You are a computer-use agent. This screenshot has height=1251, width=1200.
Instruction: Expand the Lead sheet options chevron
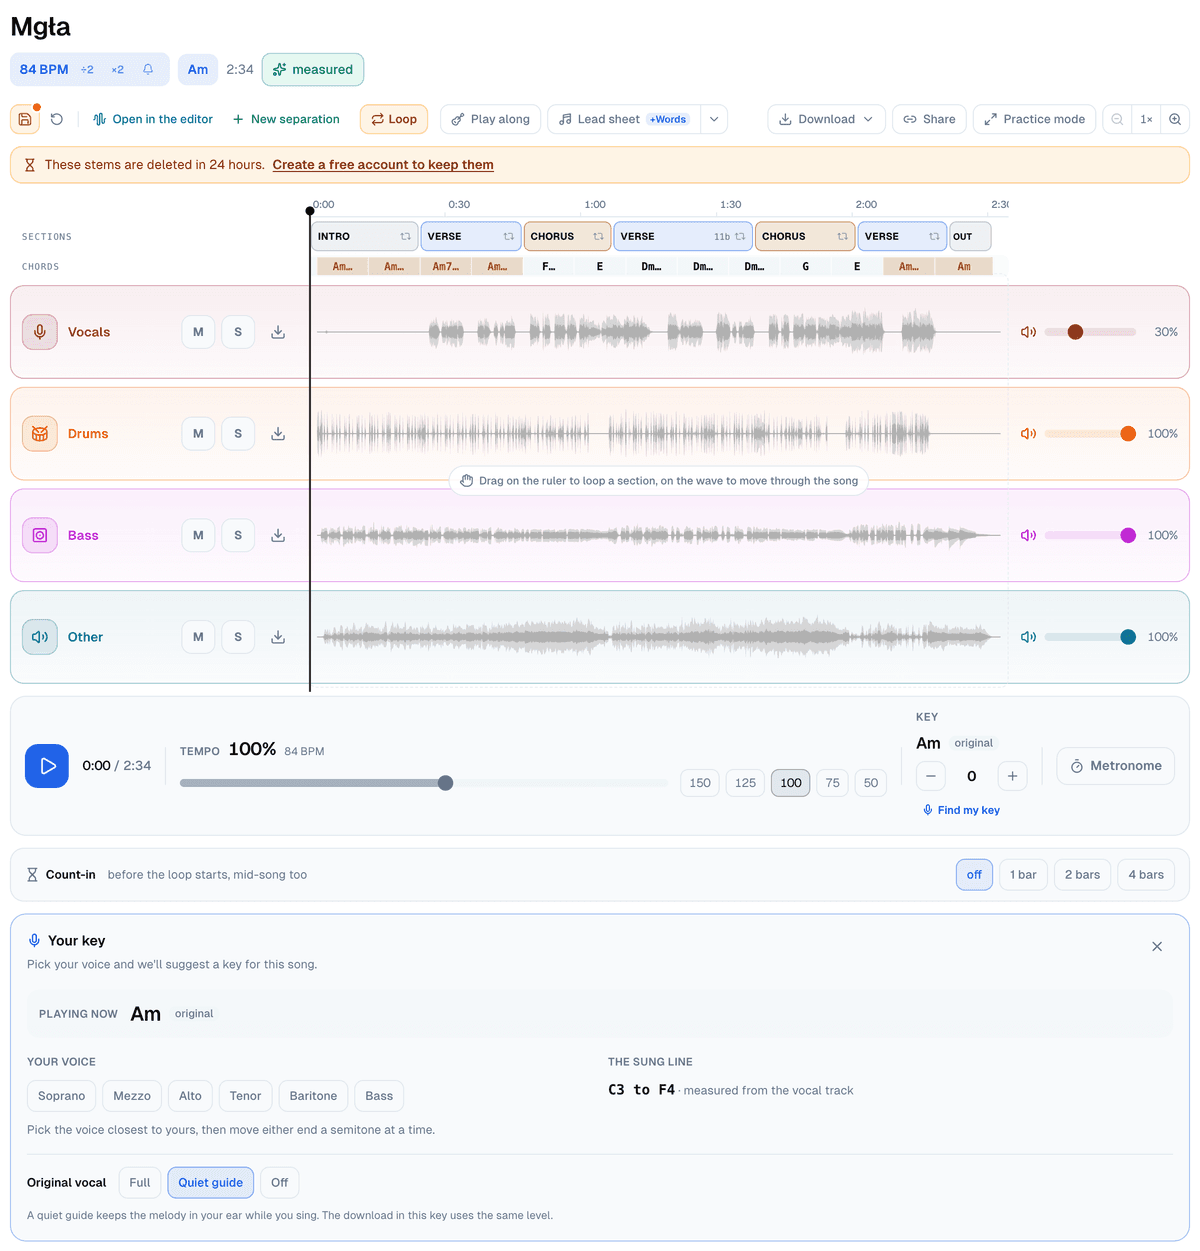click(x=714, y=119)
